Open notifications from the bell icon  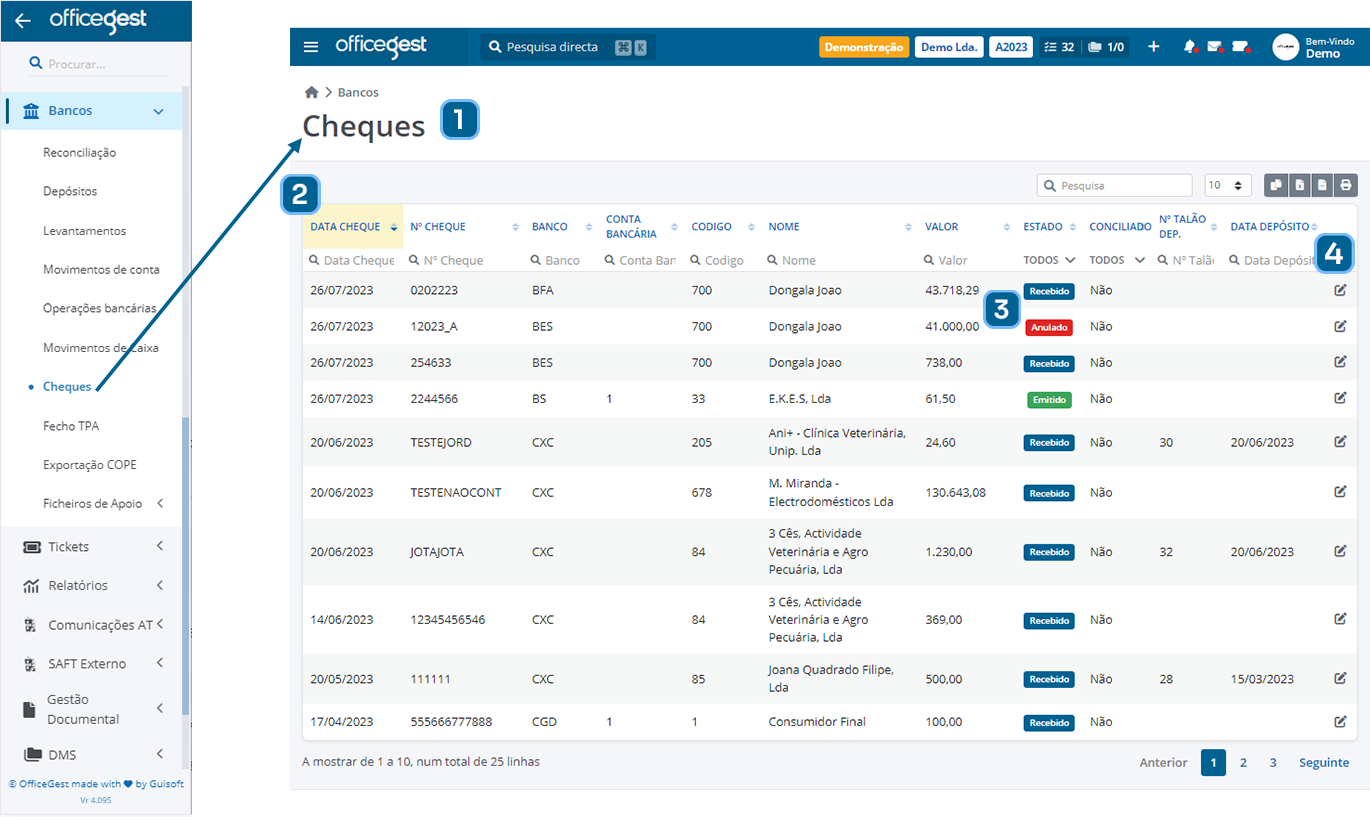(1190, 46)
